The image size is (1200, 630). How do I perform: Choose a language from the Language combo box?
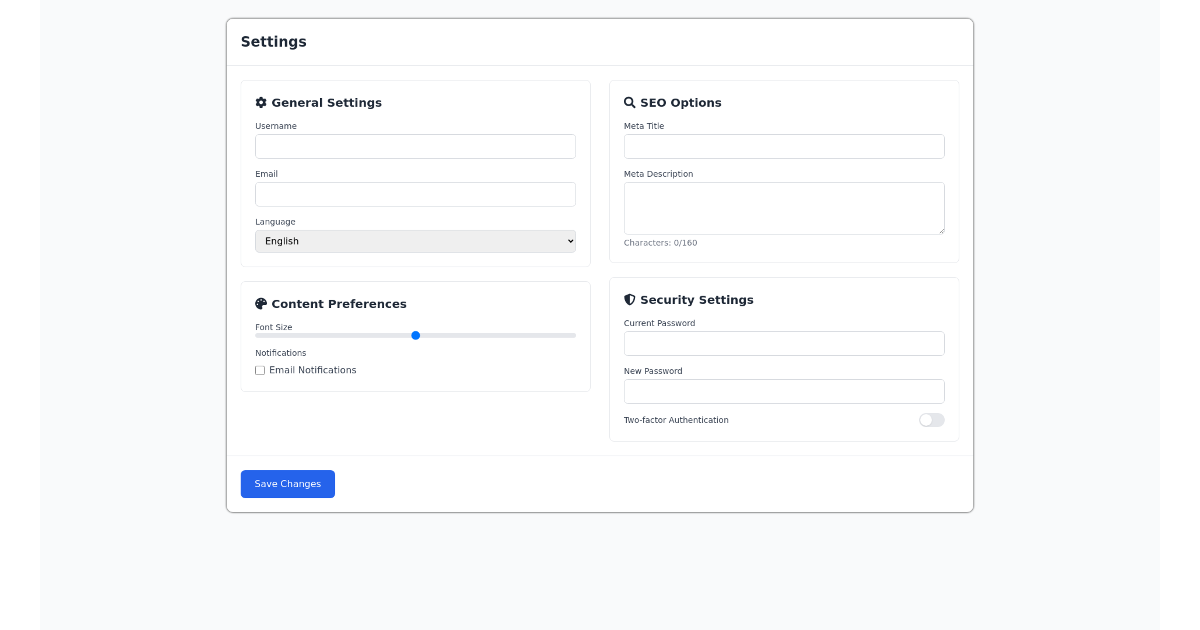pyautogui.click(x=415, y=241)
